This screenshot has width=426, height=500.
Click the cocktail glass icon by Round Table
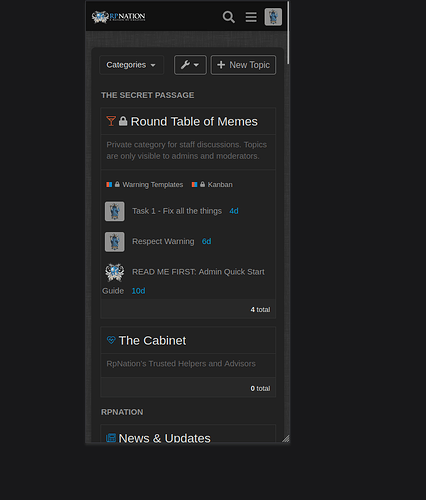(x=111, y=121)
